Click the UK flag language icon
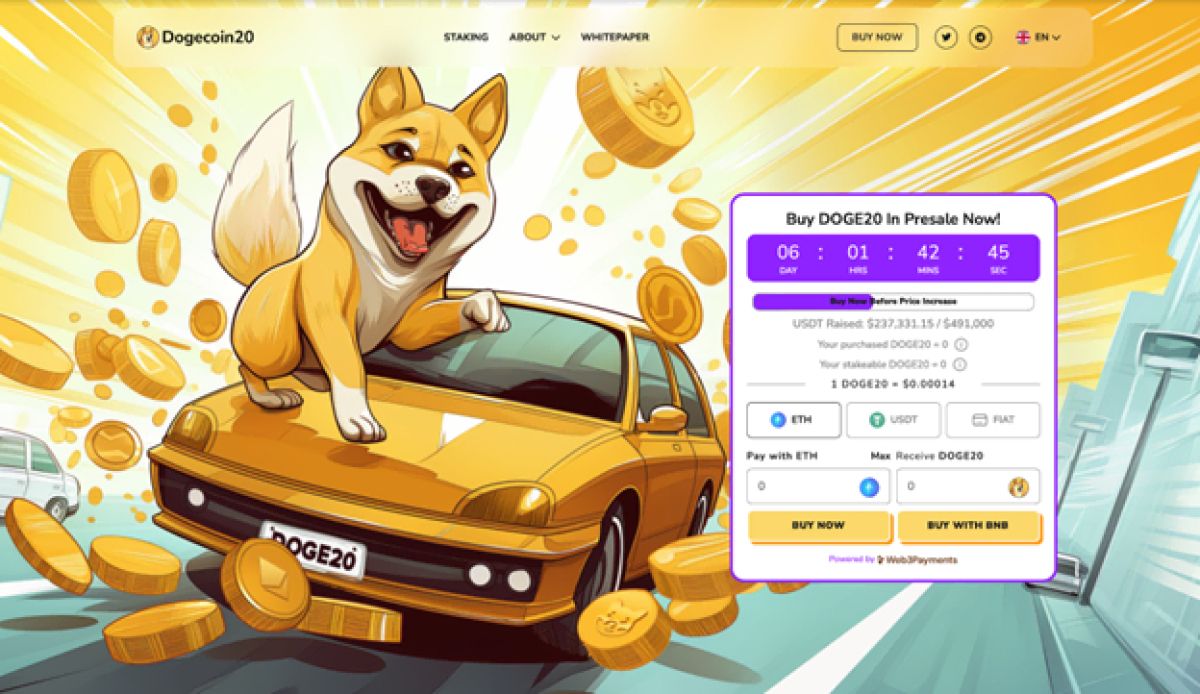The height and width of the screenshot is (694, 1200). [x=1023, y=37]
